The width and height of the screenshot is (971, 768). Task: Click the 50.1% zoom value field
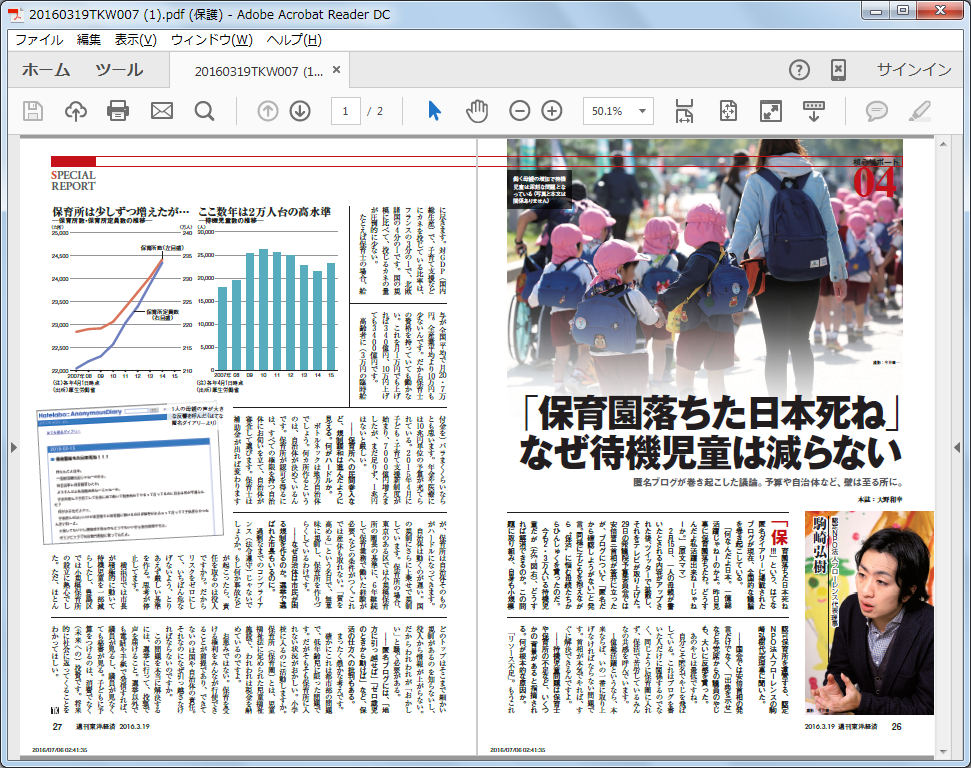607,111
